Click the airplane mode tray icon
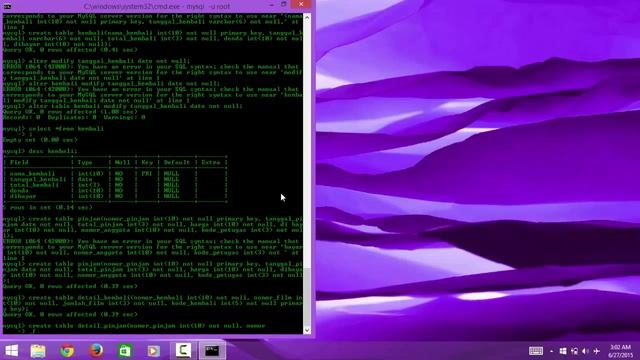The height and width of the screenshot is (360, 640). click(x=597, y=351)
